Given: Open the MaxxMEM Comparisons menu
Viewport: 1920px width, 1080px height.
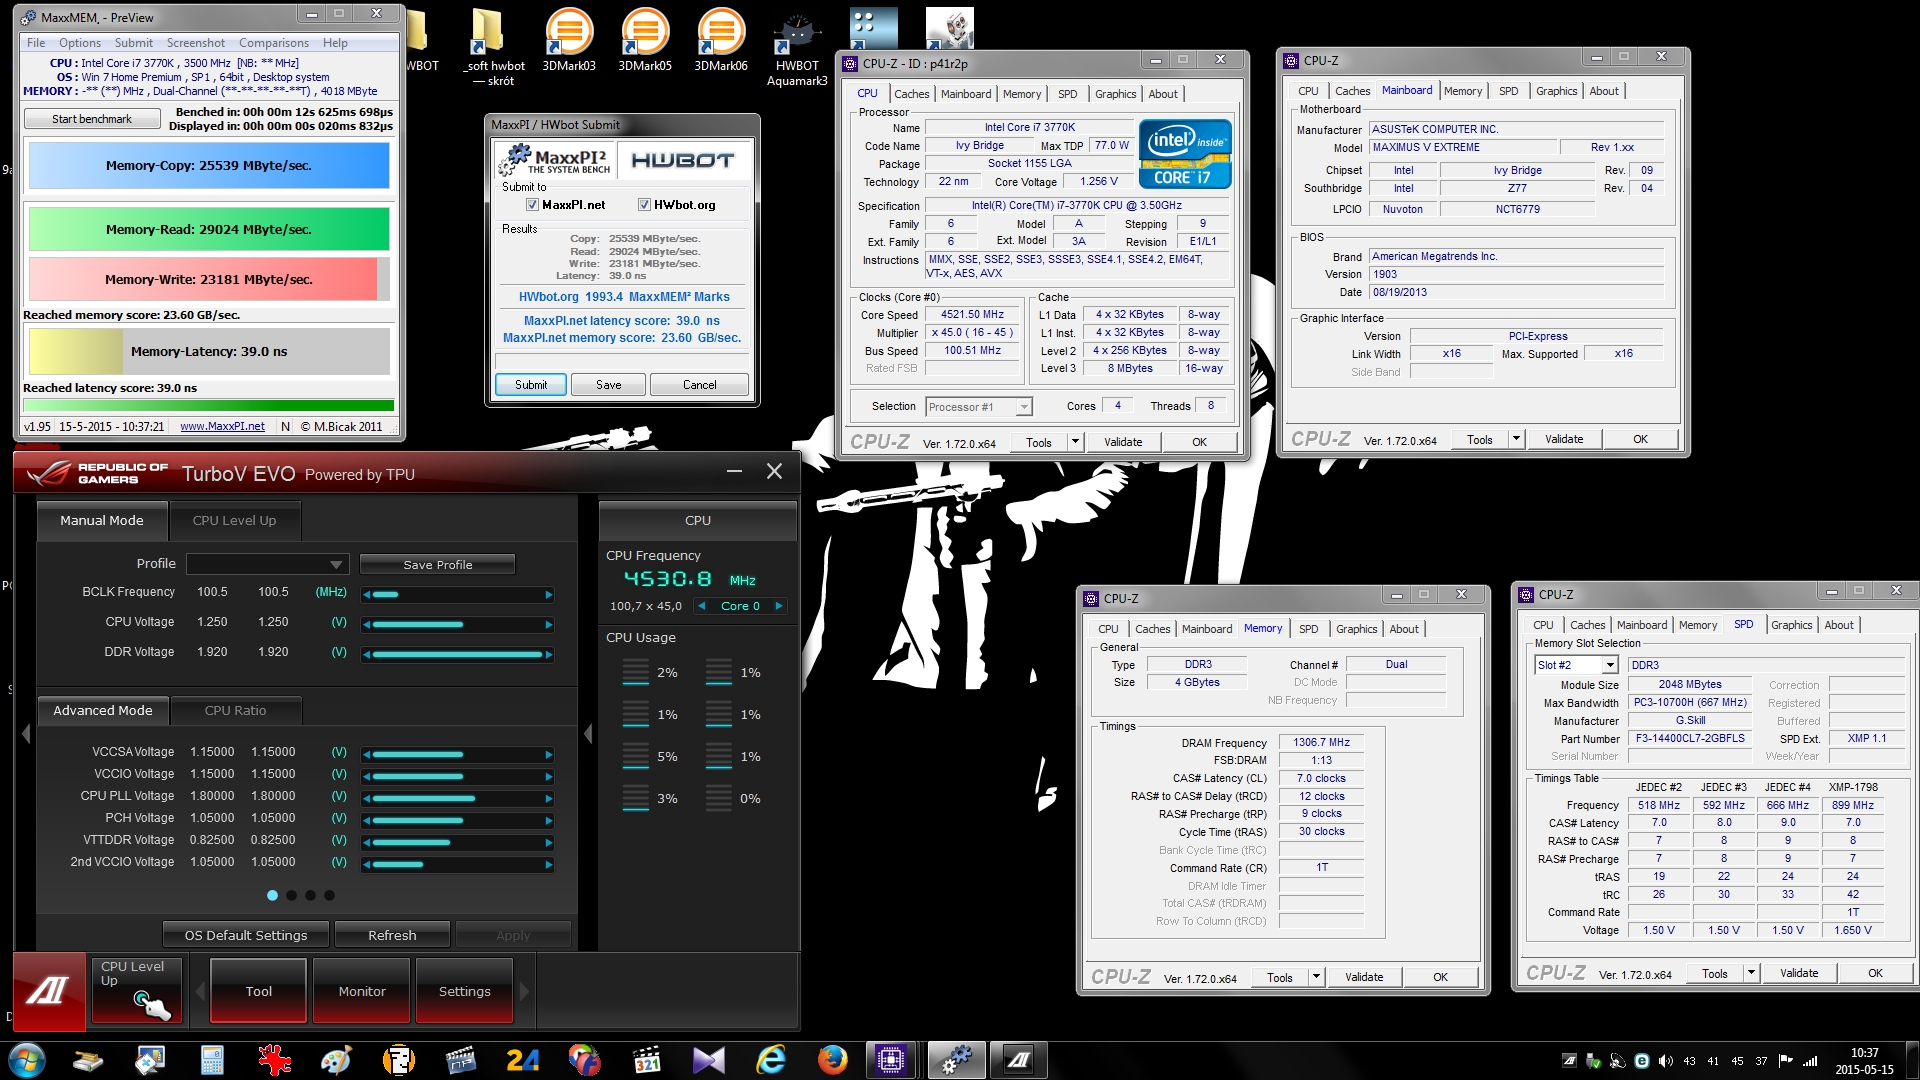Looking at the screenshot, I should tap(273, 43).
